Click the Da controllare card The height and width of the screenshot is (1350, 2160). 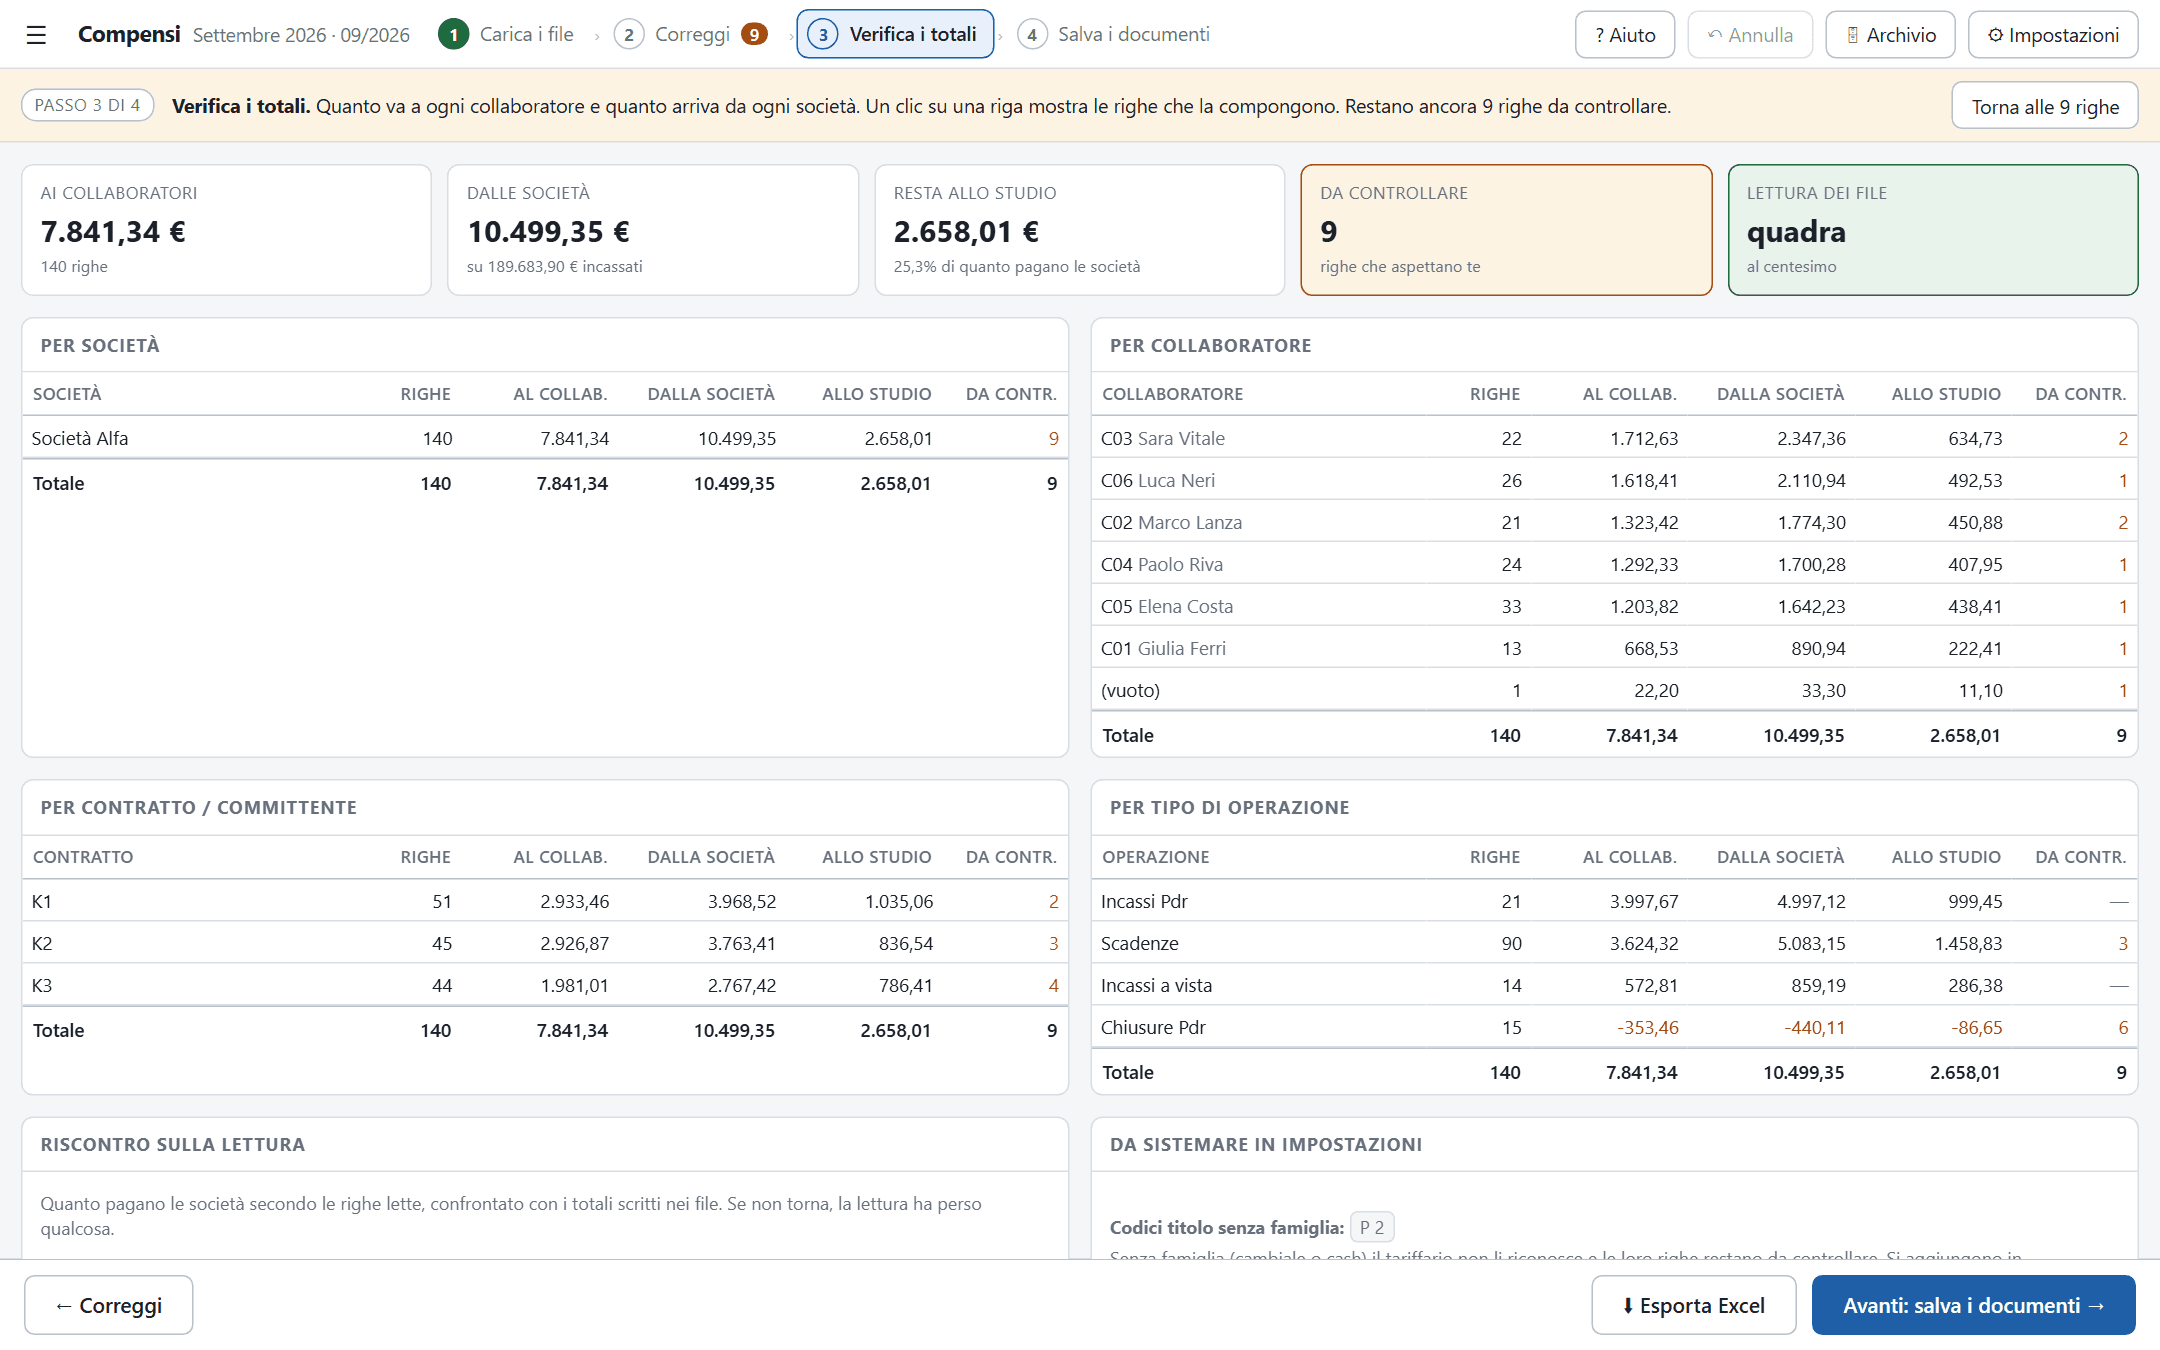1506,230
